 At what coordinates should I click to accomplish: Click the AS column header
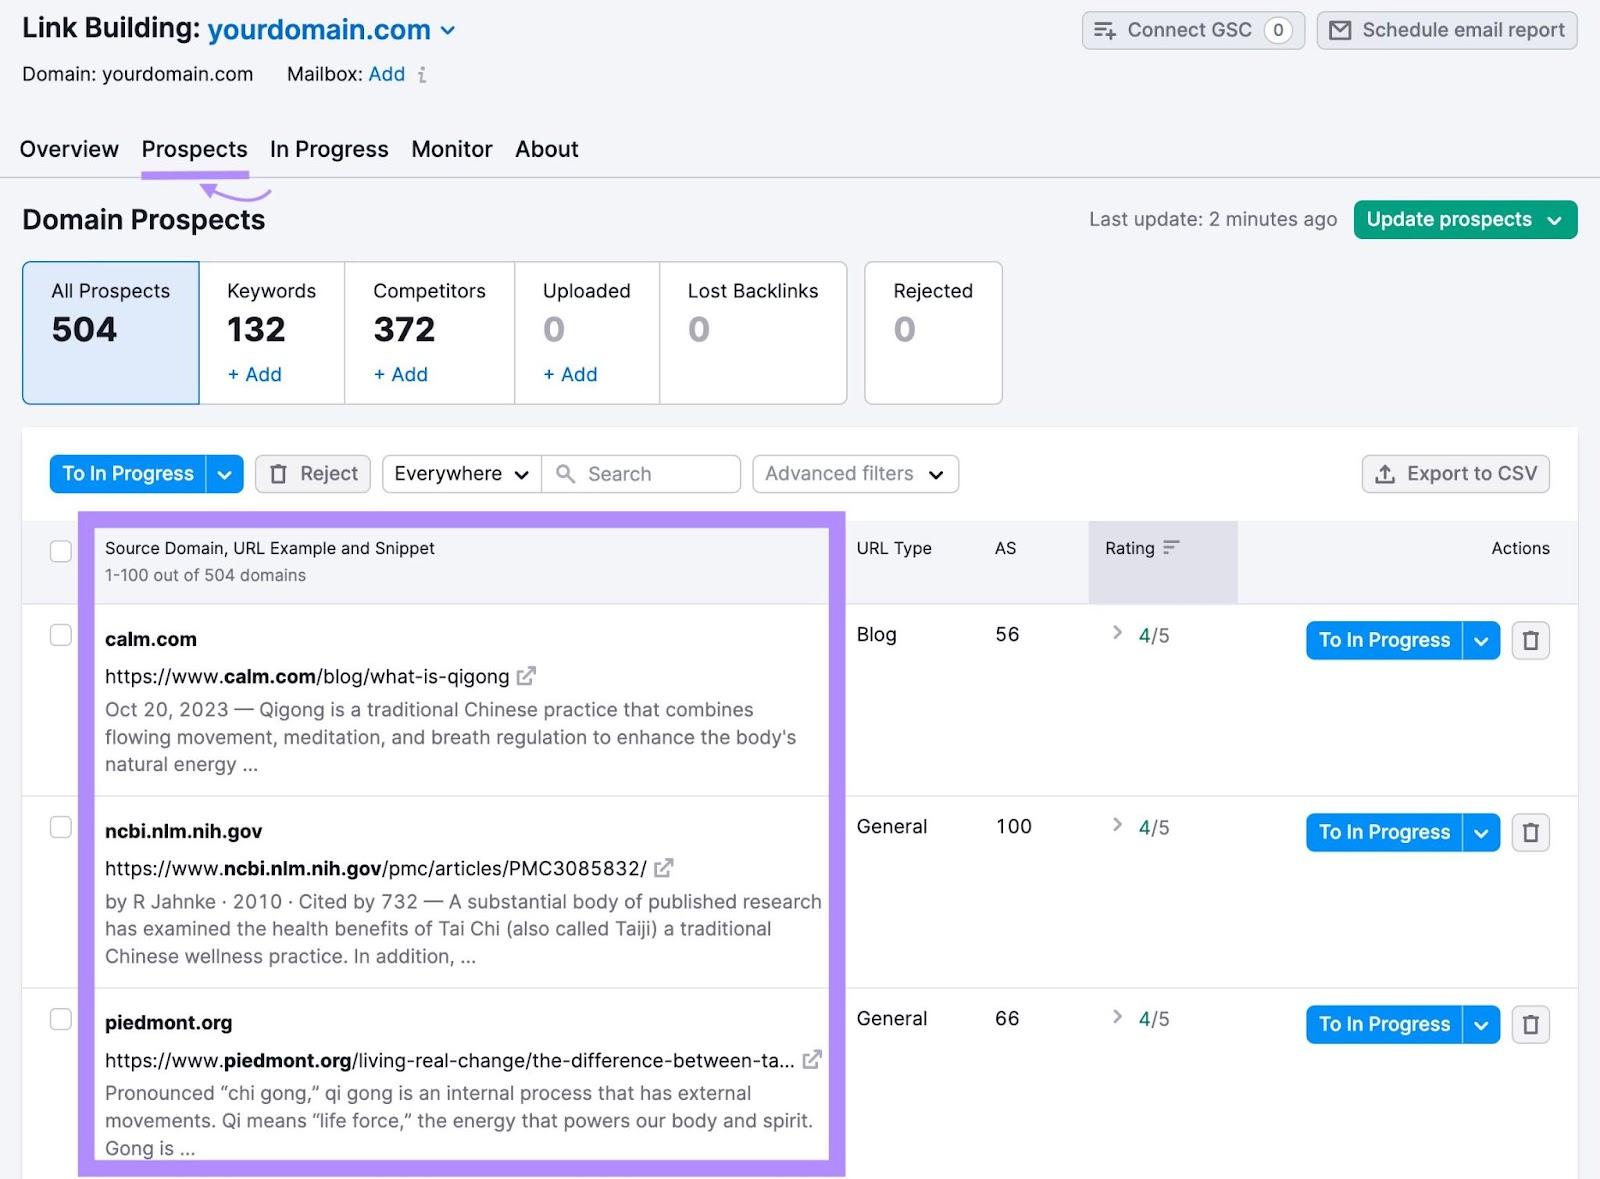[1005, 548]
